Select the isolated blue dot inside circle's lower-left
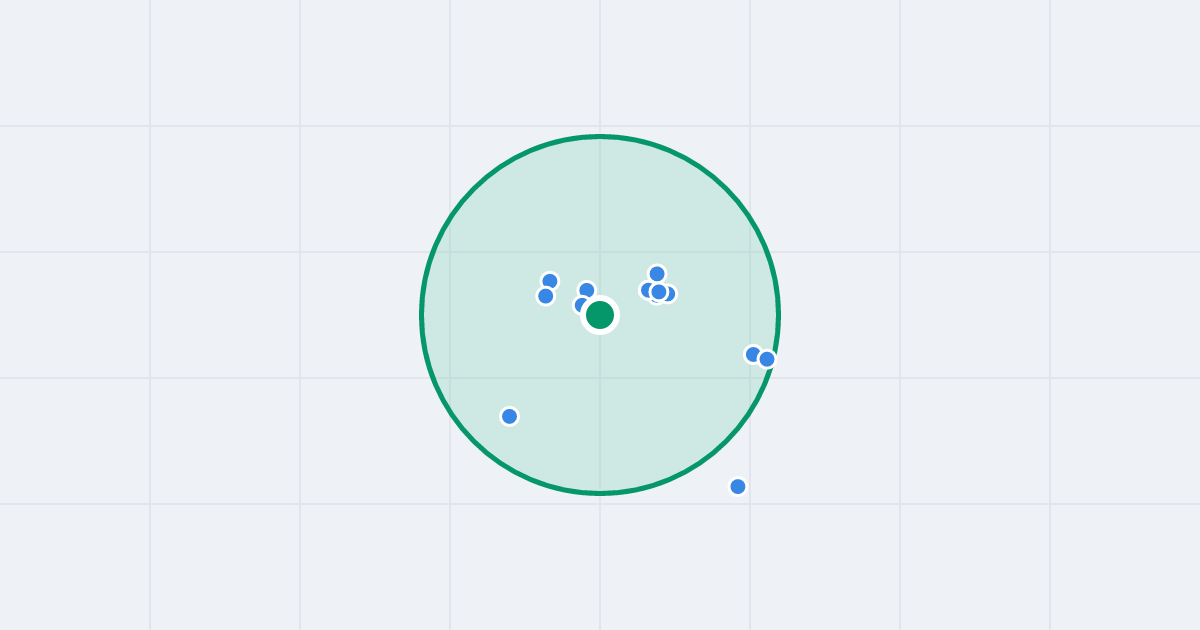 tap(510, 416)
